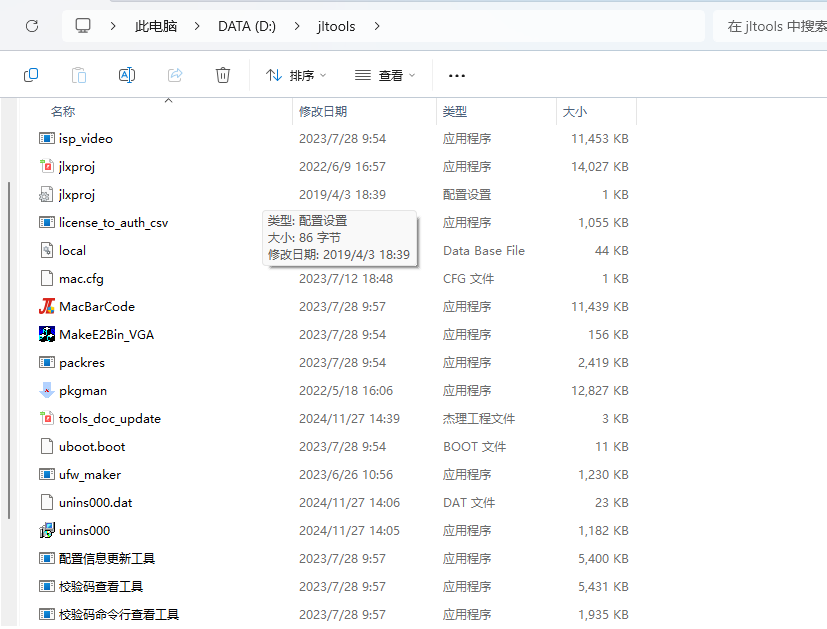827x629 pixels.
Task: Click the copy icon in toolbar
Action: tap(31, 75)
